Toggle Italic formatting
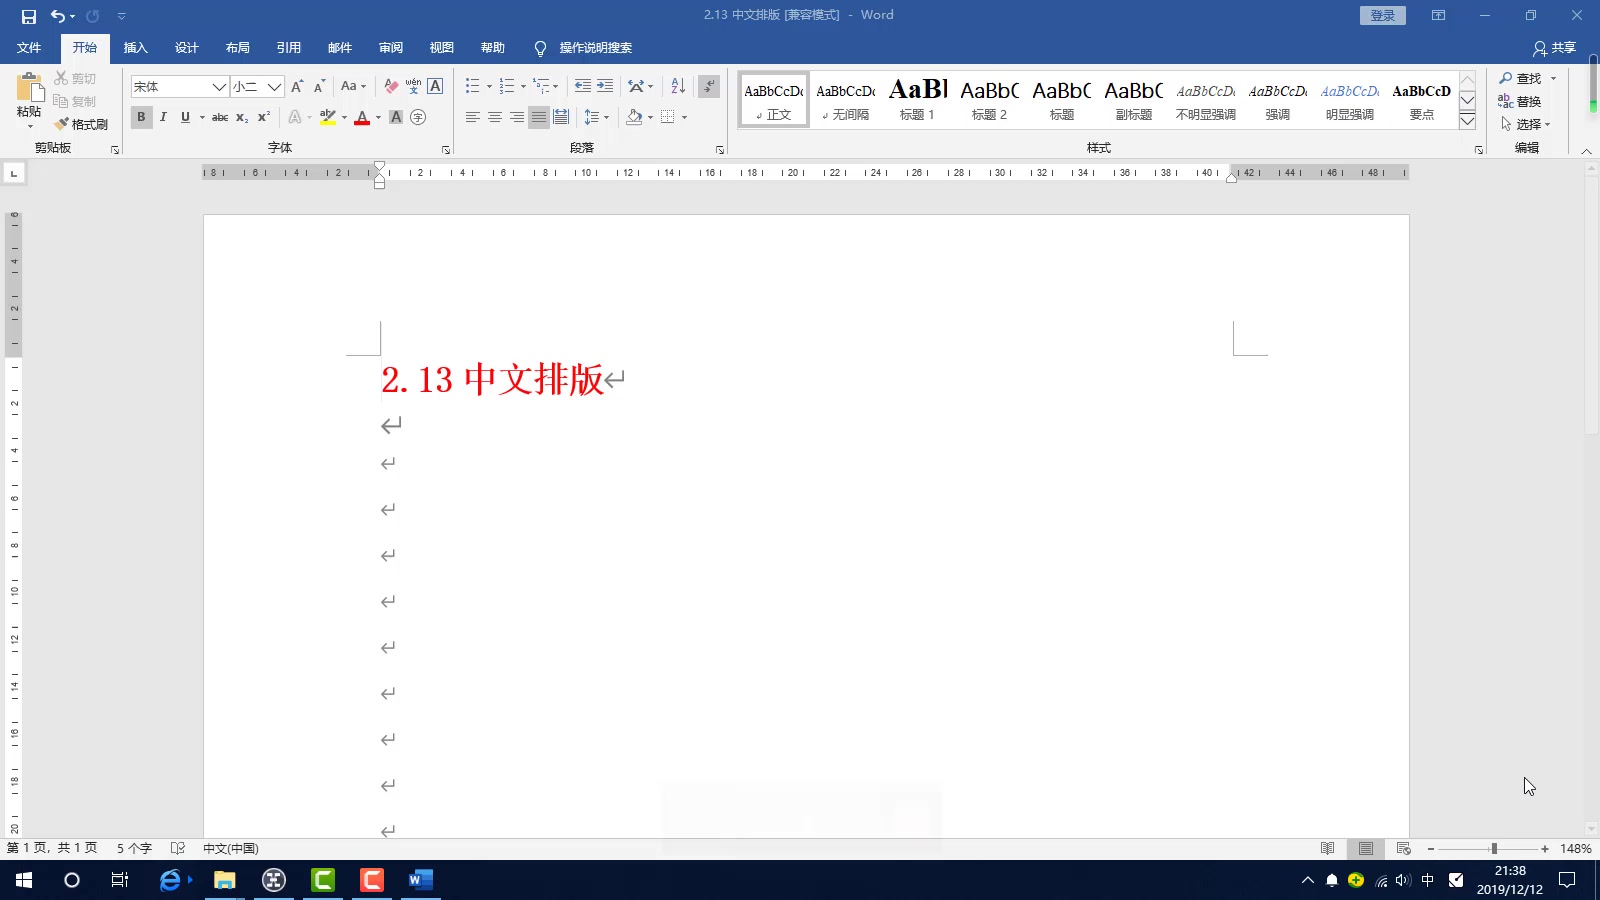The width and height of the screenshot is (1600, 900). coord(163,117)
